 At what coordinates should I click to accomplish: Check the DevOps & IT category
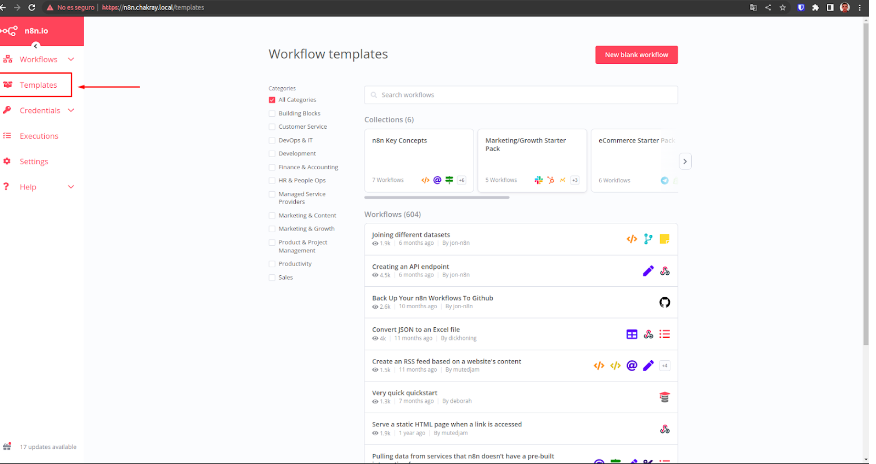click(x=272, y=140)
